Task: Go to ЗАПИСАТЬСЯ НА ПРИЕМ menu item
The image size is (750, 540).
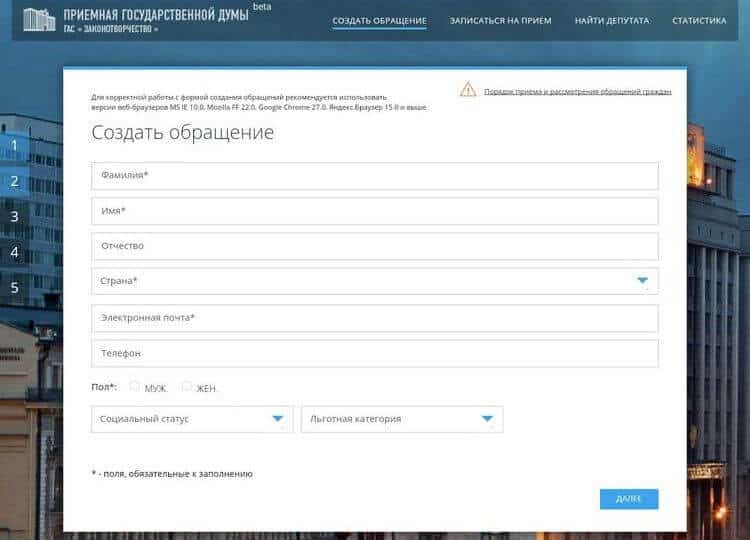Action: click(500, 21)
